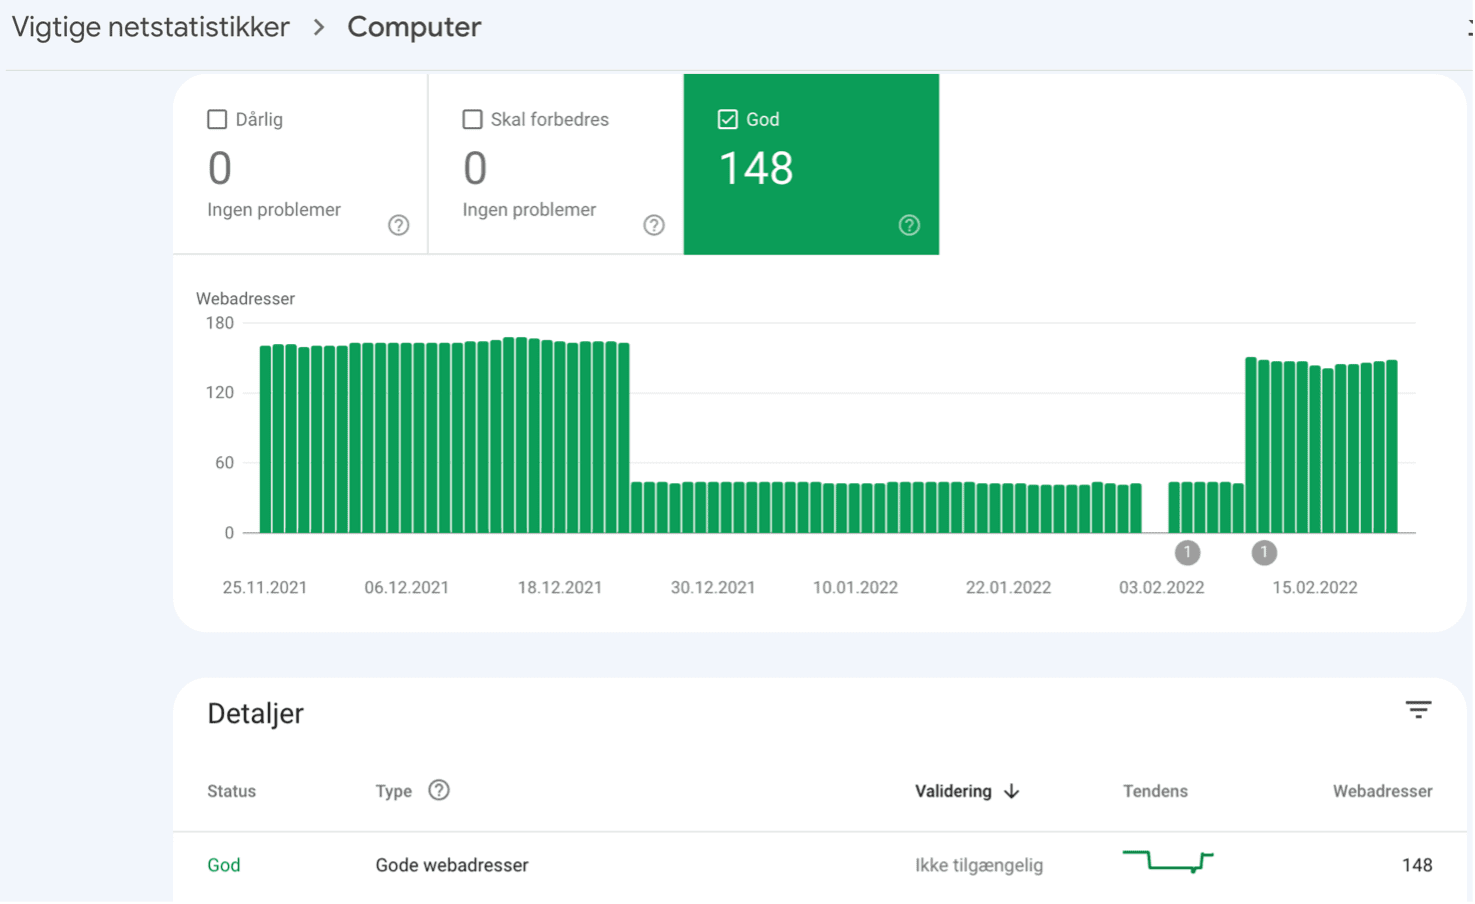Click the Tendens column header

pos(1155,791)
